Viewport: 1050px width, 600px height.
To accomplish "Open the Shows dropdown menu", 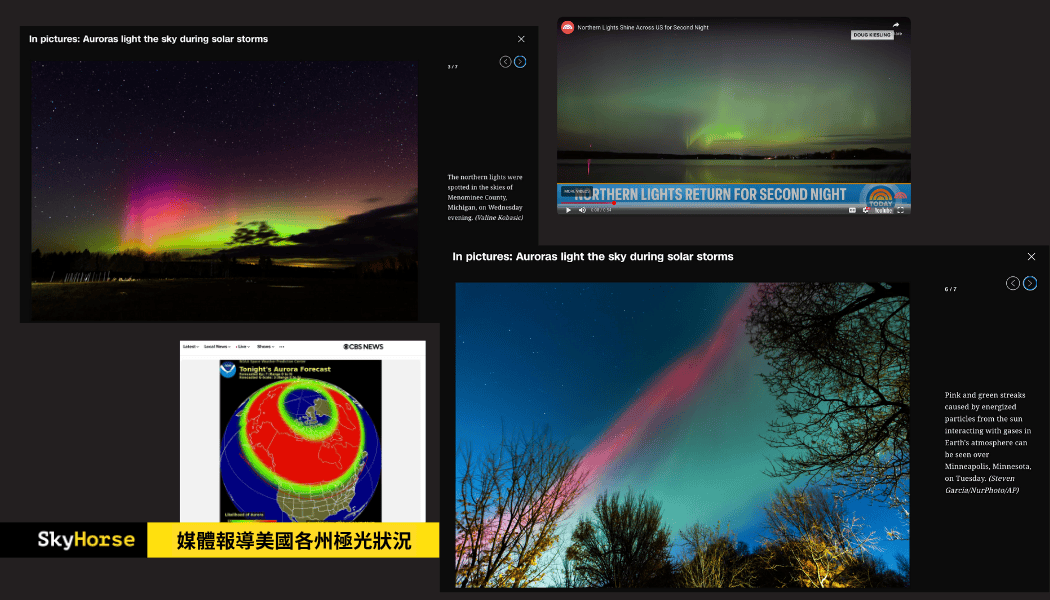I will (x=264, y=347).
